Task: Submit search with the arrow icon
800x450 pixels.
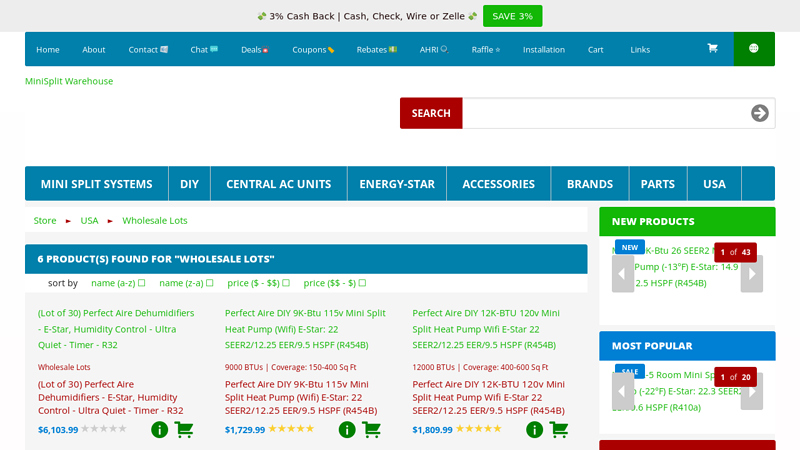Action: 760,113
